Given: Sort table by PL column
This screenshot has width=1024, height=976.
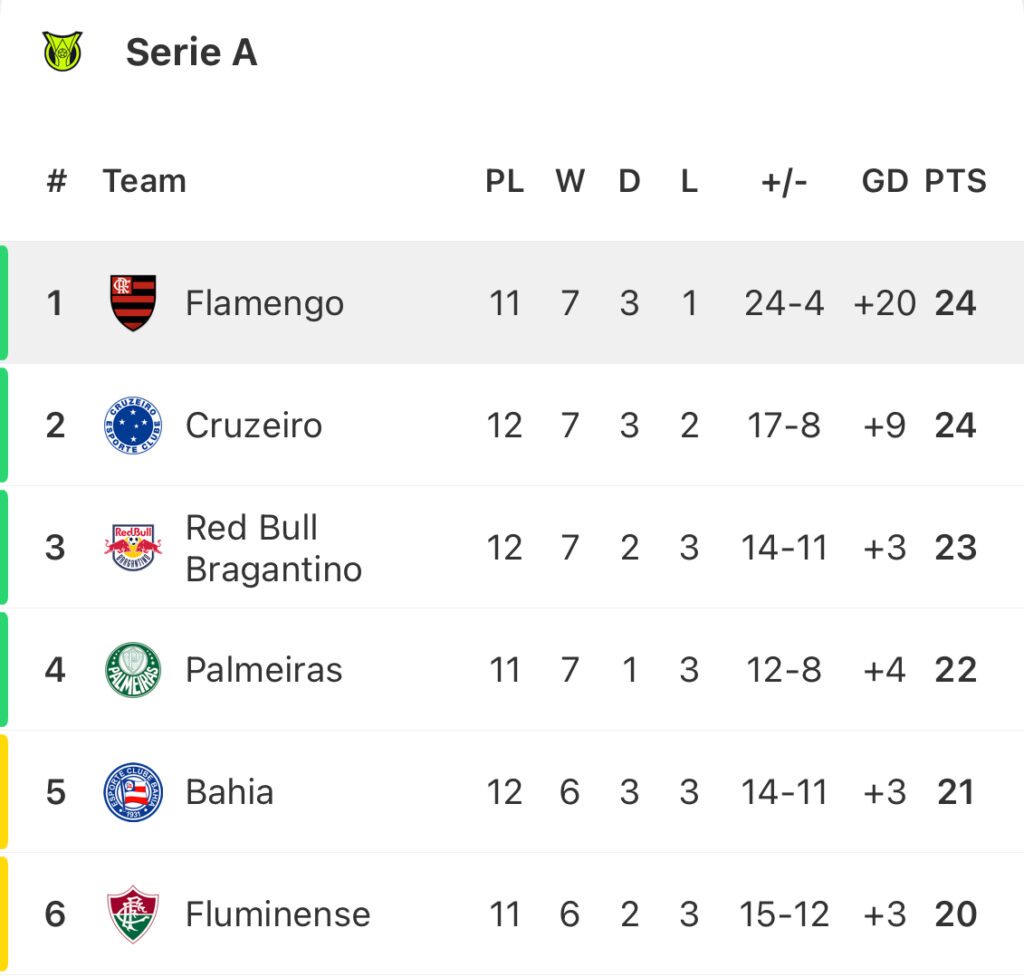Looking at the screenshot, I should [504, 181].
